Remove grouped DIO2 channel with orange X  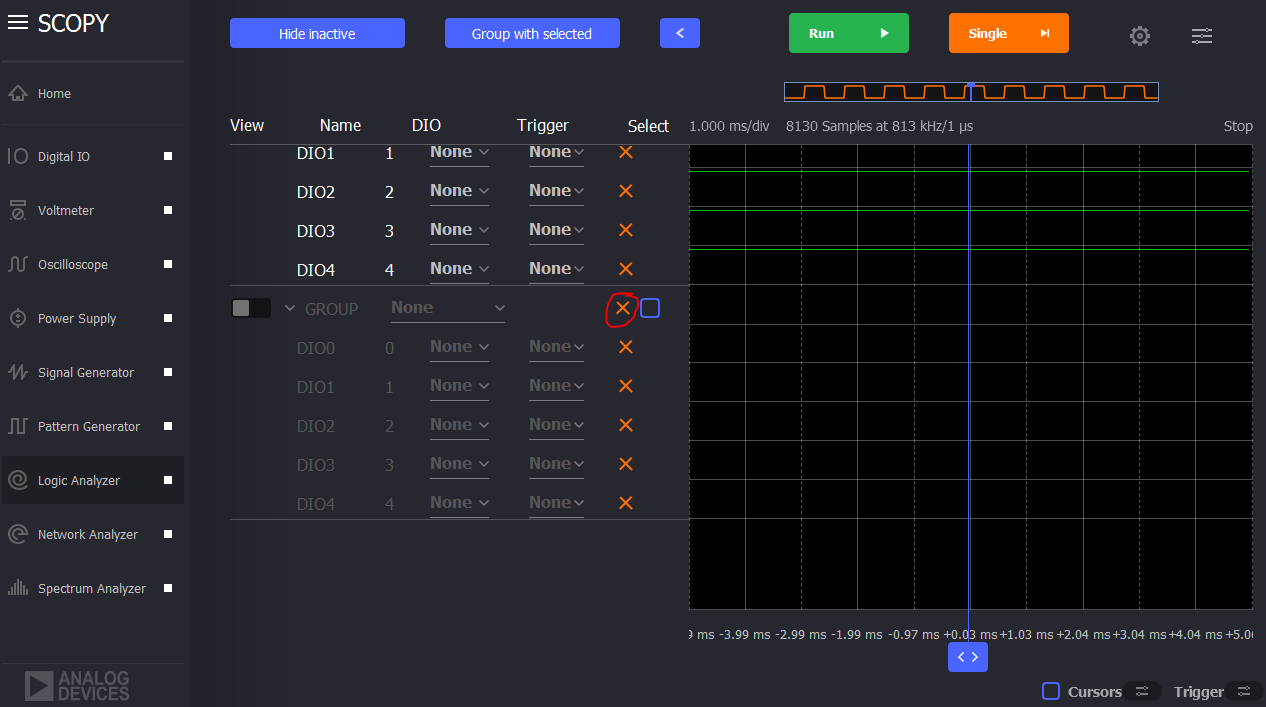(626, 425)
